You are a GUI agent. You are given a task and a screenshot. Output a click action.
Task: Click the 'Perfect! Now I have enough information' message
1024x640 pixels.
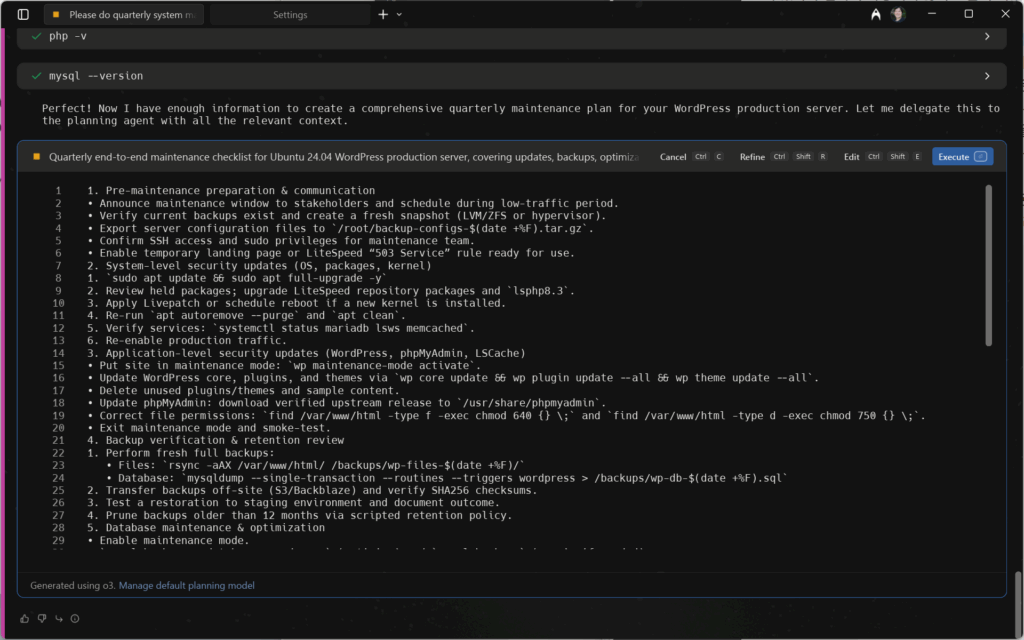pos(520,114)
